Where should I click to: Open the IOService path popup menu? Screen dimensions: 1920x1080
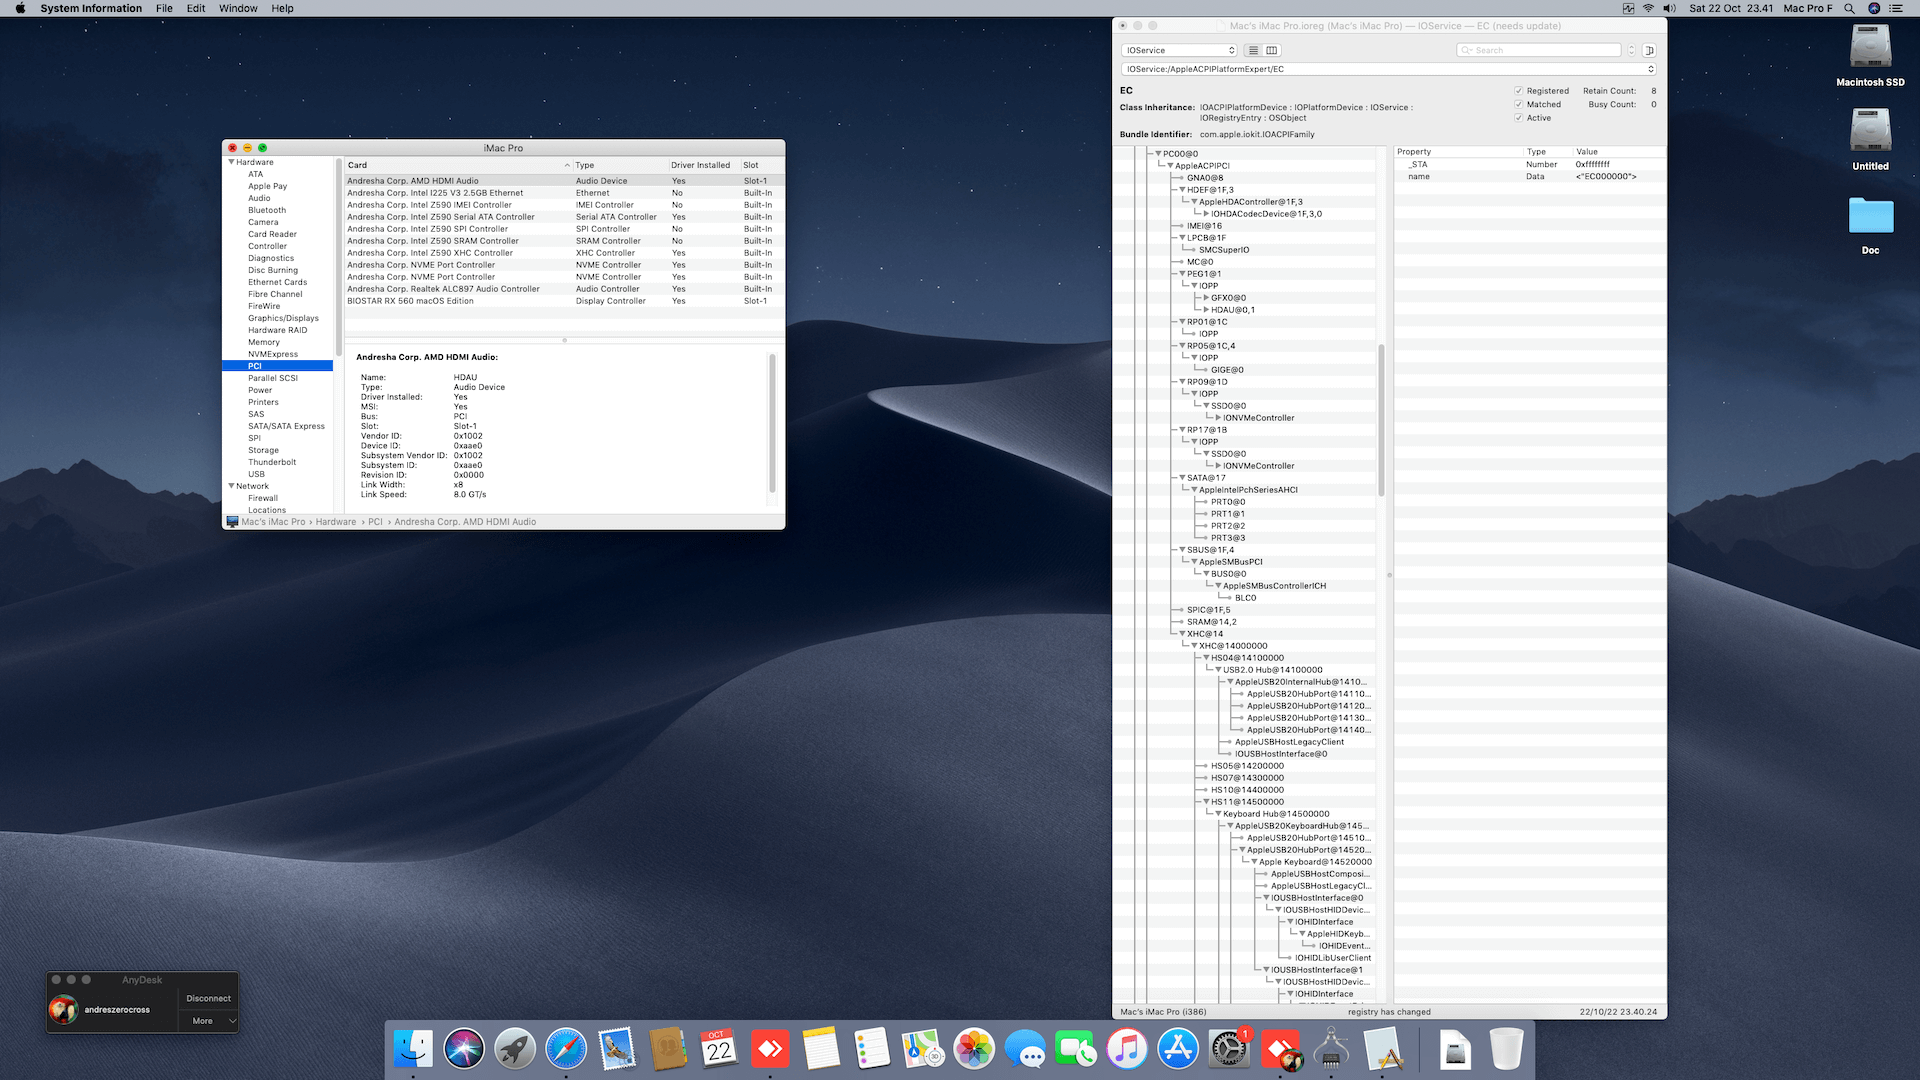point(1389,69)
